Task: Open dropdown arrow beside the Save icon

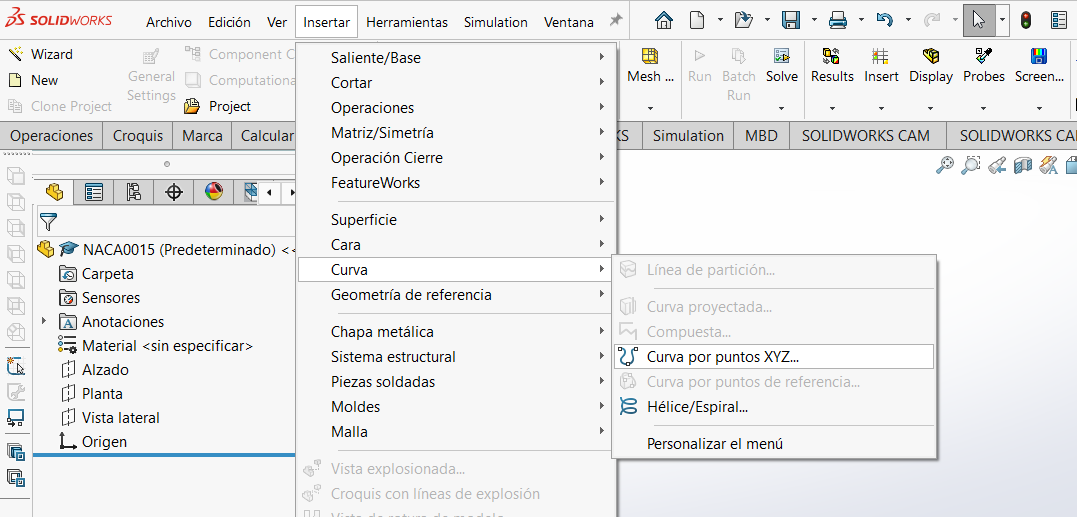Action: point(814,20)
